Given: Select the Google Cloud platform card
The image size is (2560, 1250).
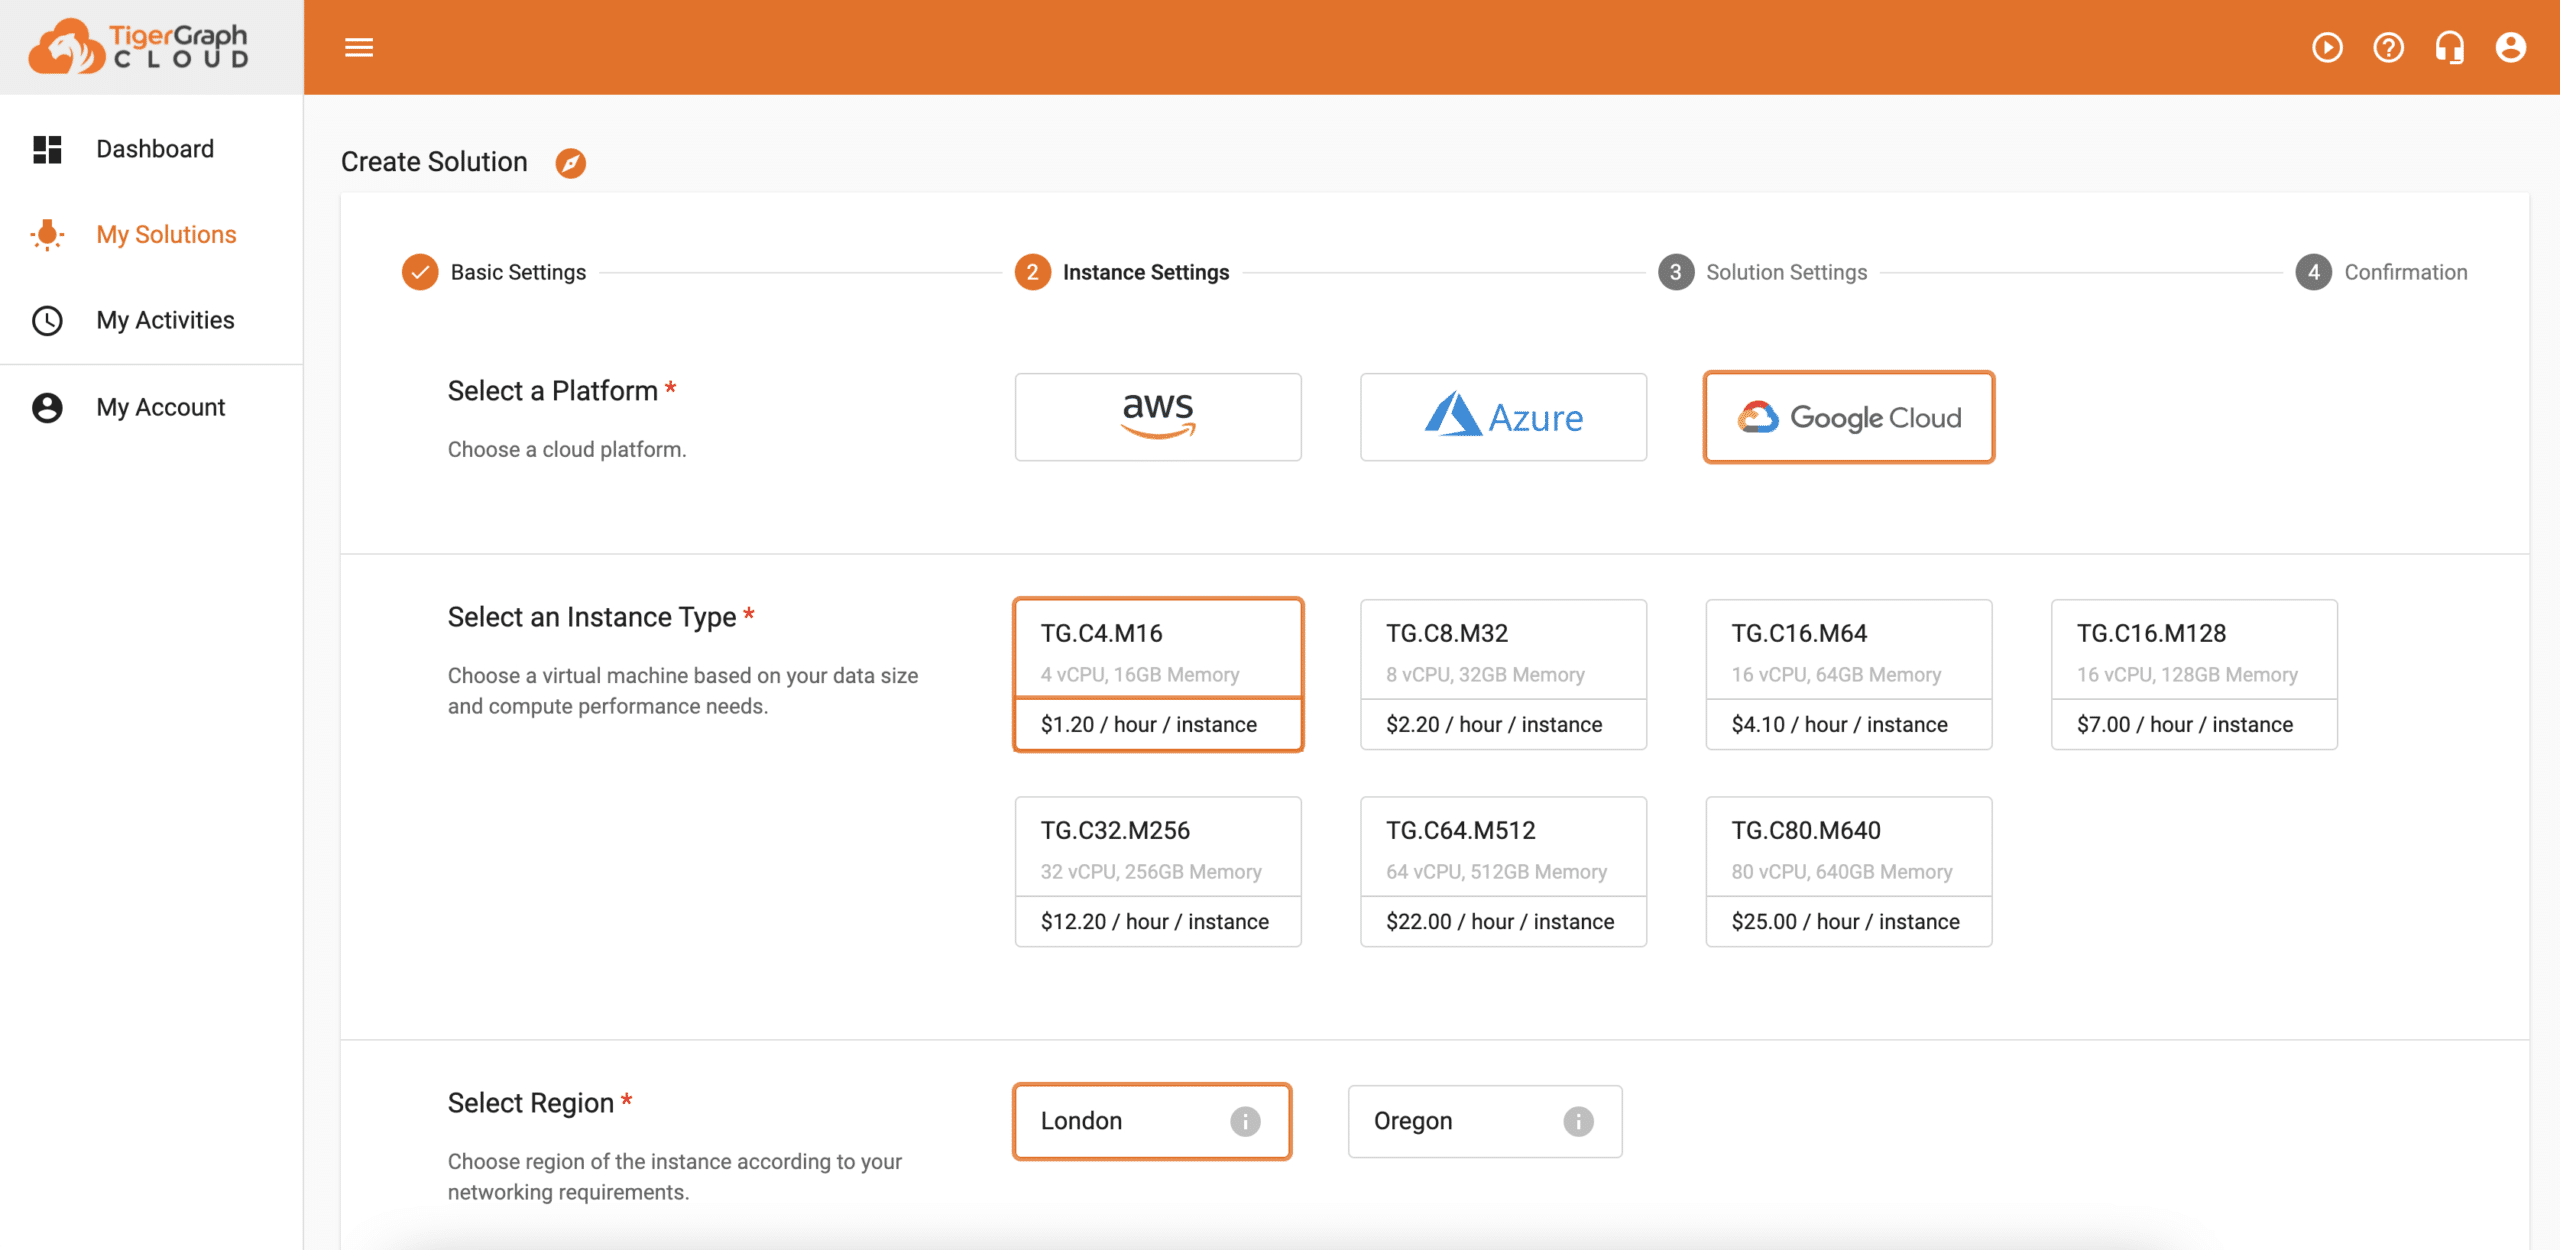Looking at the screenshot, I should (x=1849, y=417).
